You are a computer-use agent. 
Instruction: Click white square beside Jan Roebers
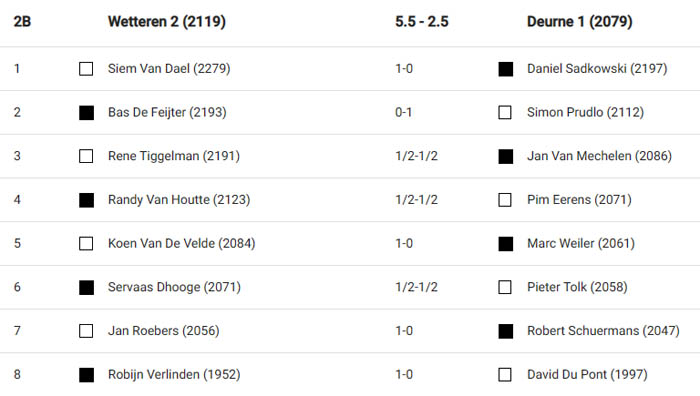[x=86, y=331]
